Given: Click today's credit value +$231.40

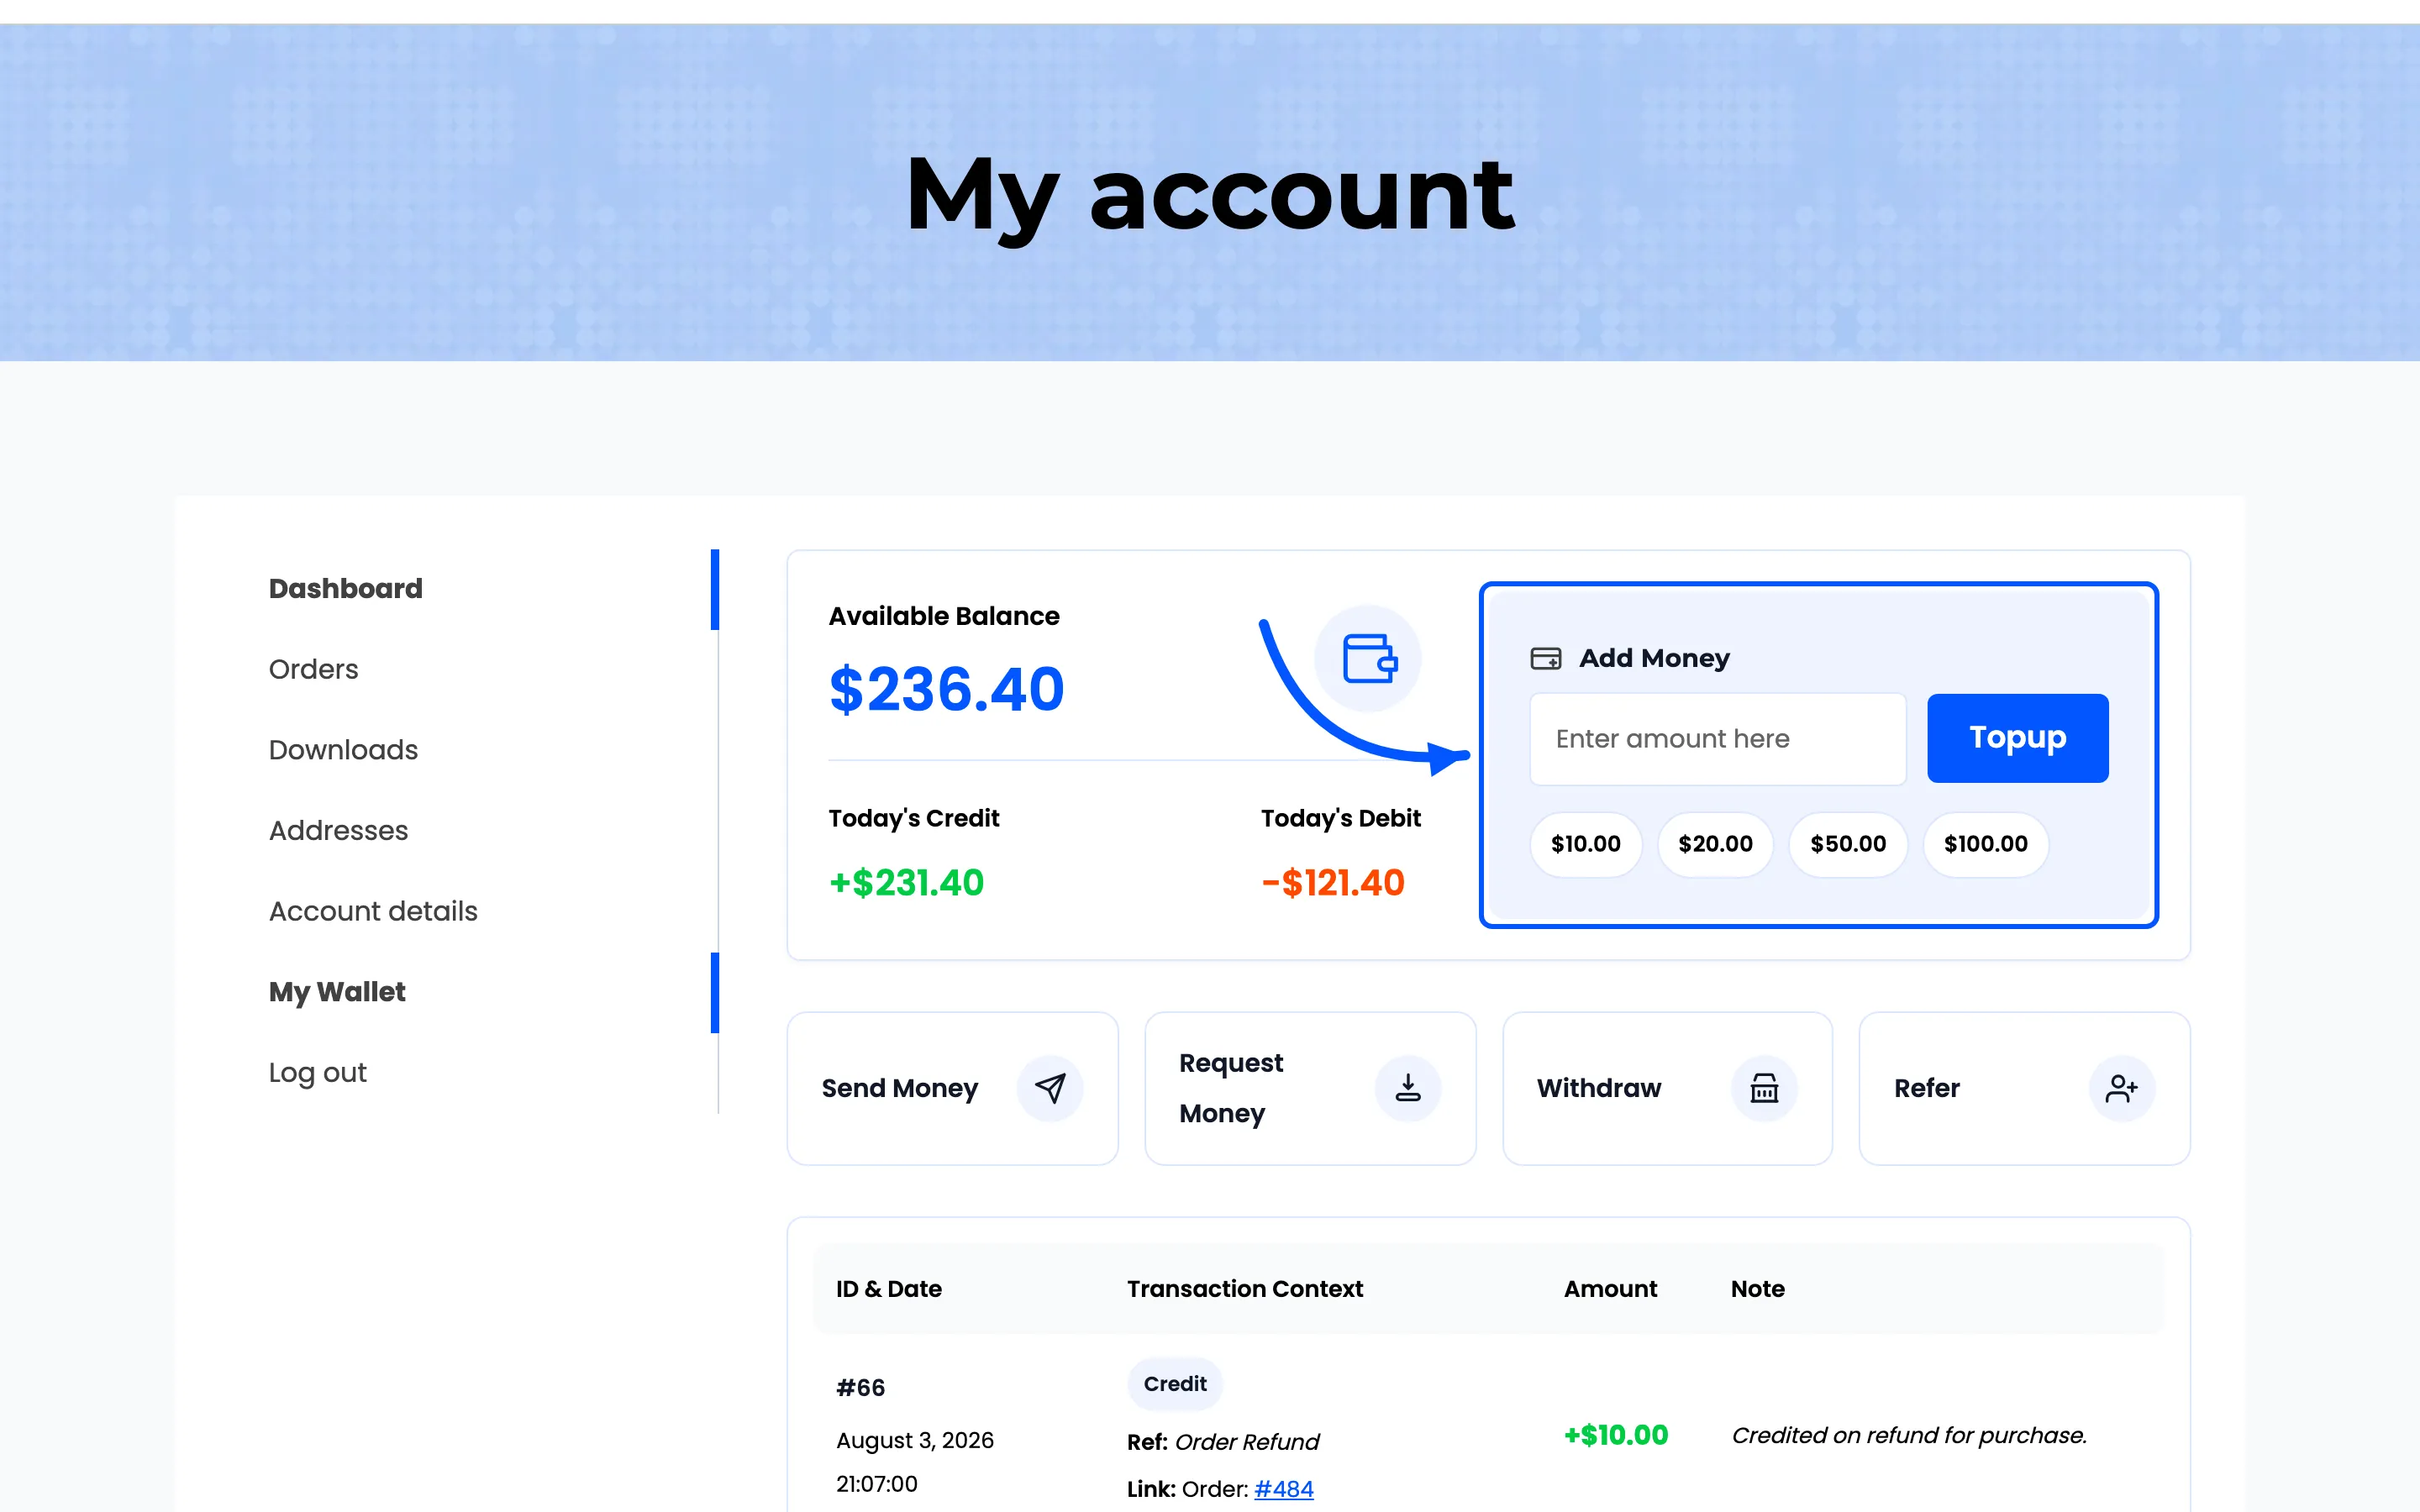Looking at the screenshot, I should (906, 883).
